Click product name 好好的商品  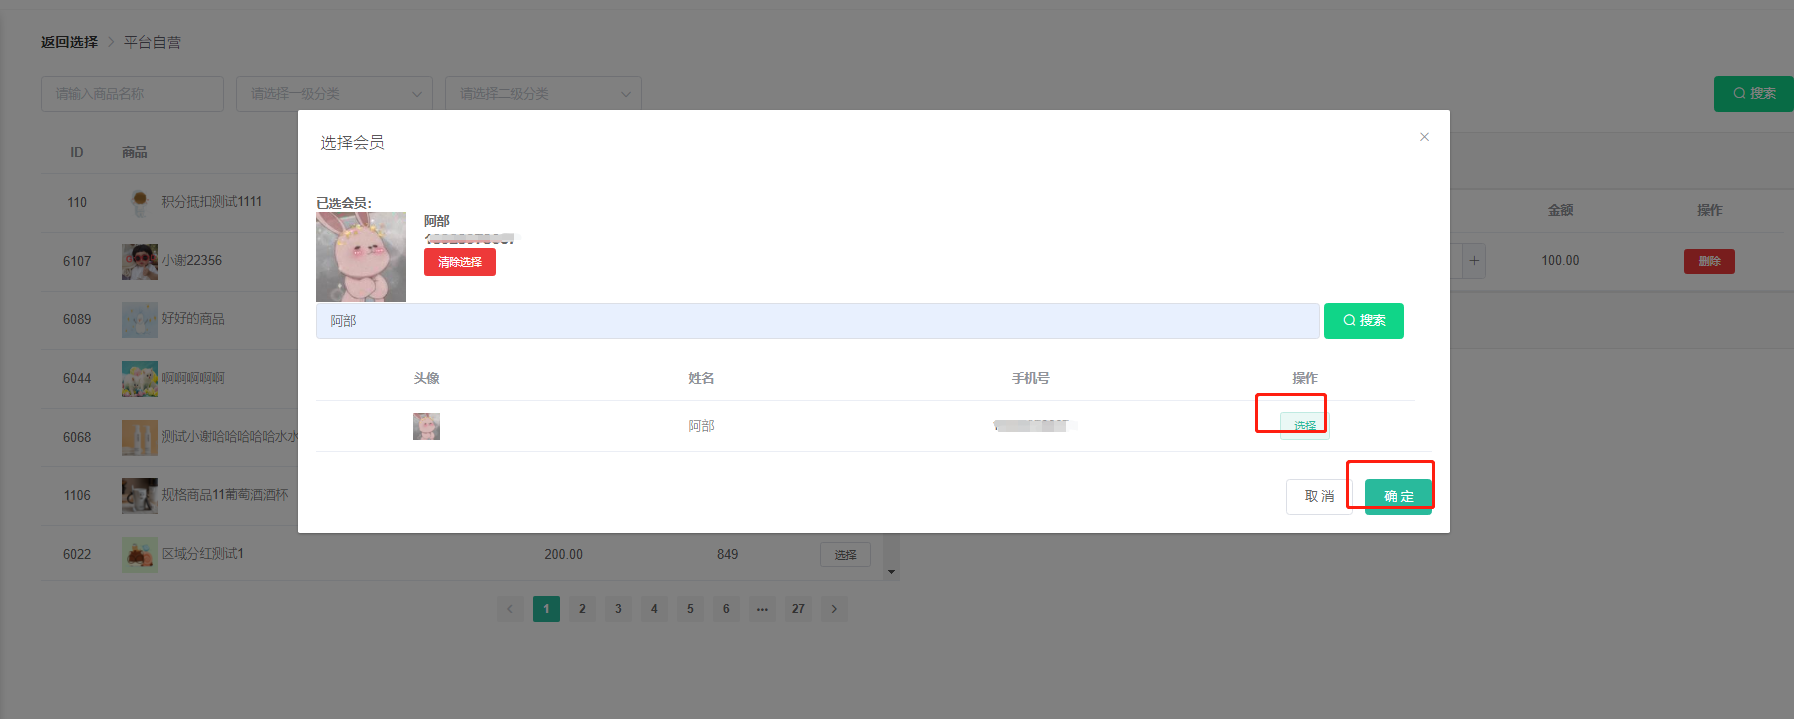point(193,320)
